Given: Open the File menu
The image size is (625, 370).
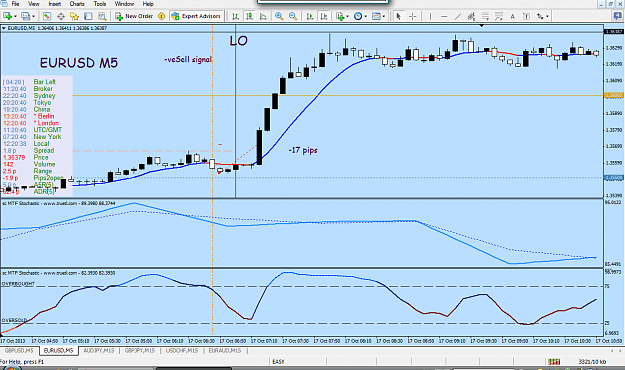Looking at the screenshot, I should coord(16,4).
